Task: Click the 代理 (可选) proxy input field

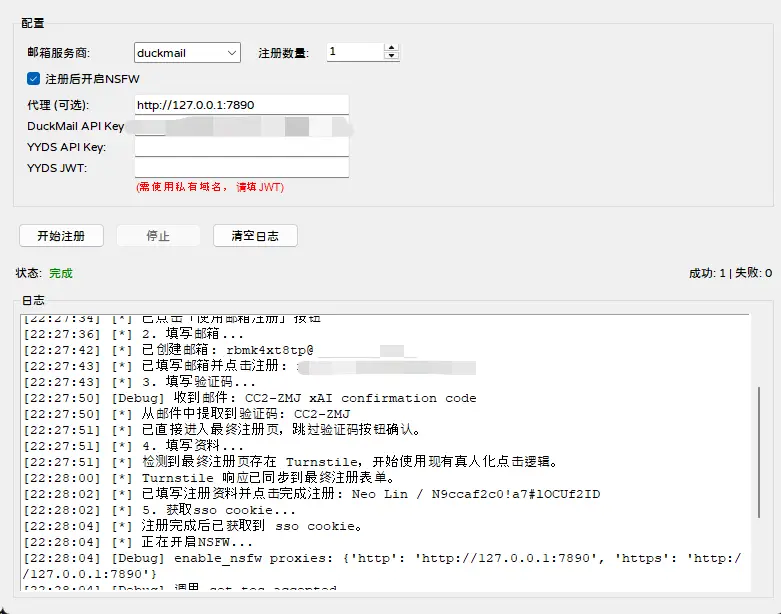Action: (x=242, y=105)
